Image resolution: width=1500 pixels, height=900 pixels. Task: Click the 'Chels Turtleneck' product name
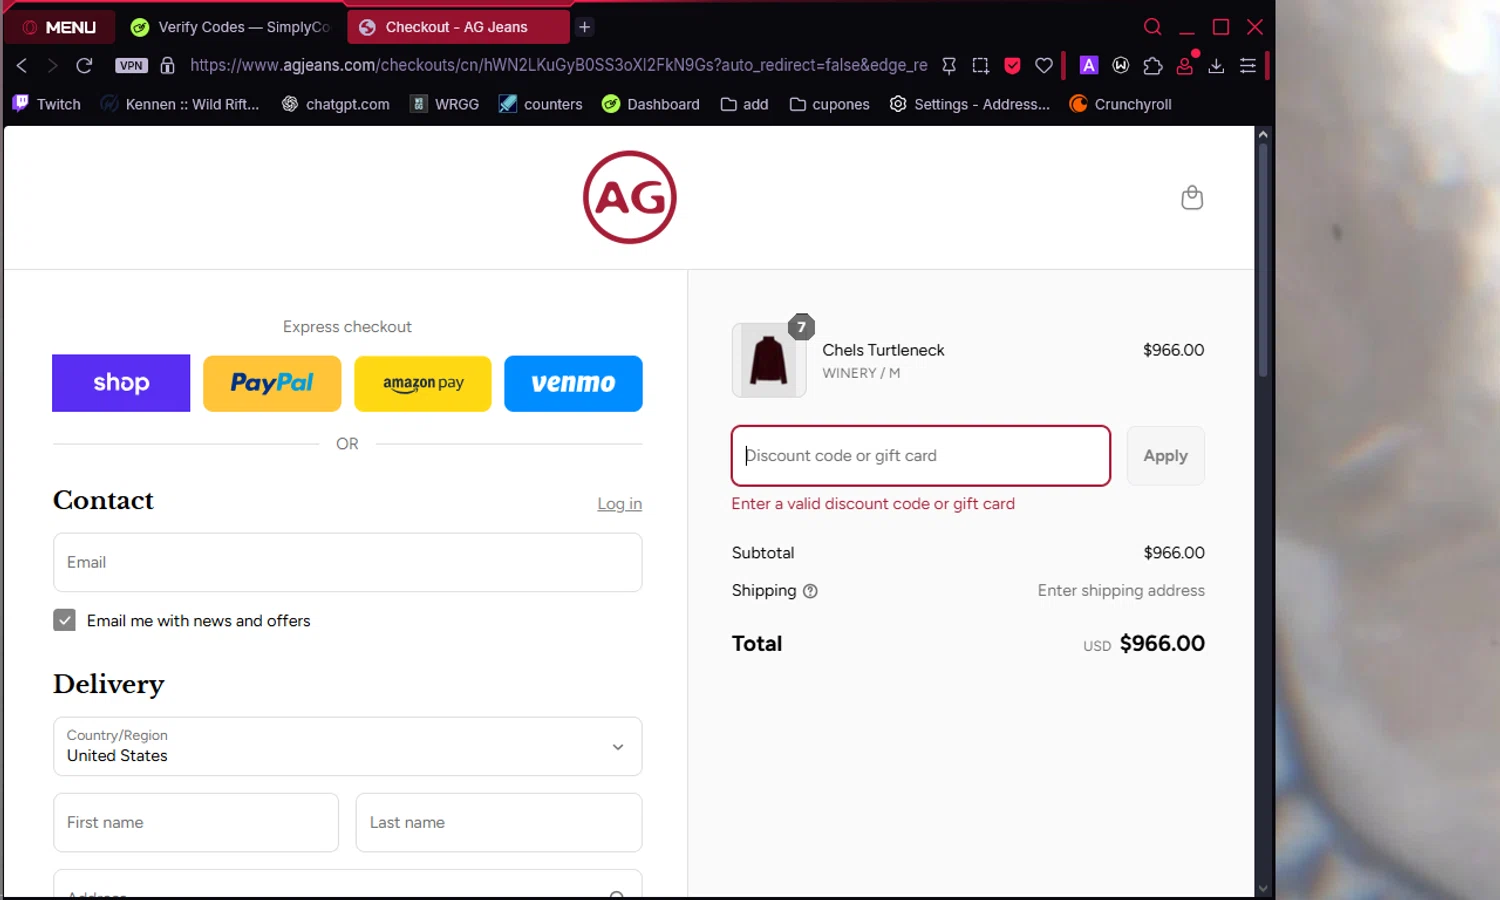click(883, 350)
